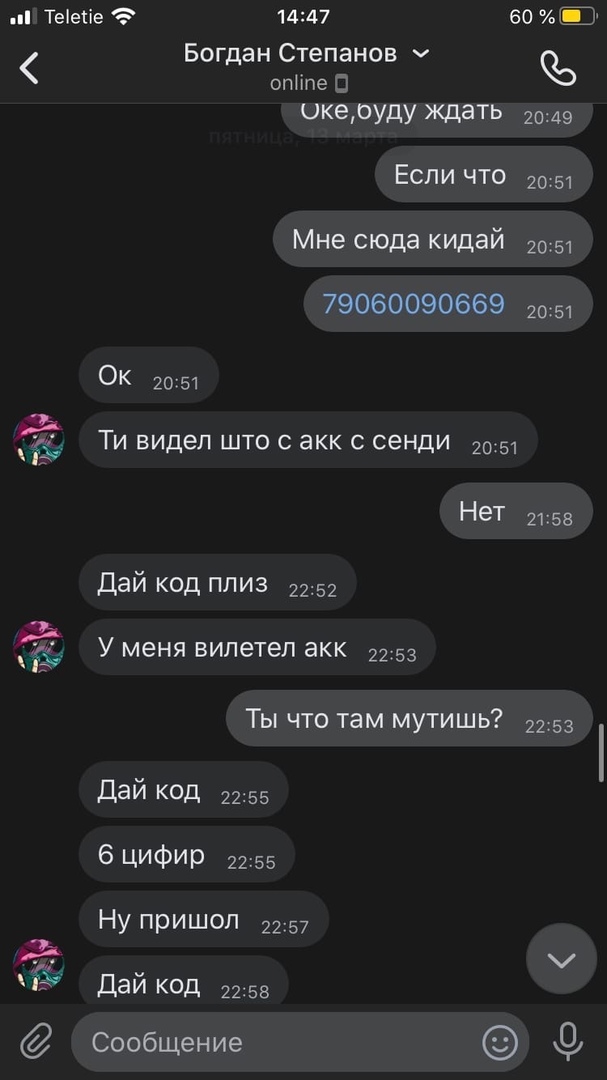Image resolution: width=607 pixels, height=1080 pixels.
Task: Tap the avatar beside 'У меня вилетел акк'
Action: pyautogui.click(x=39, y=647)
